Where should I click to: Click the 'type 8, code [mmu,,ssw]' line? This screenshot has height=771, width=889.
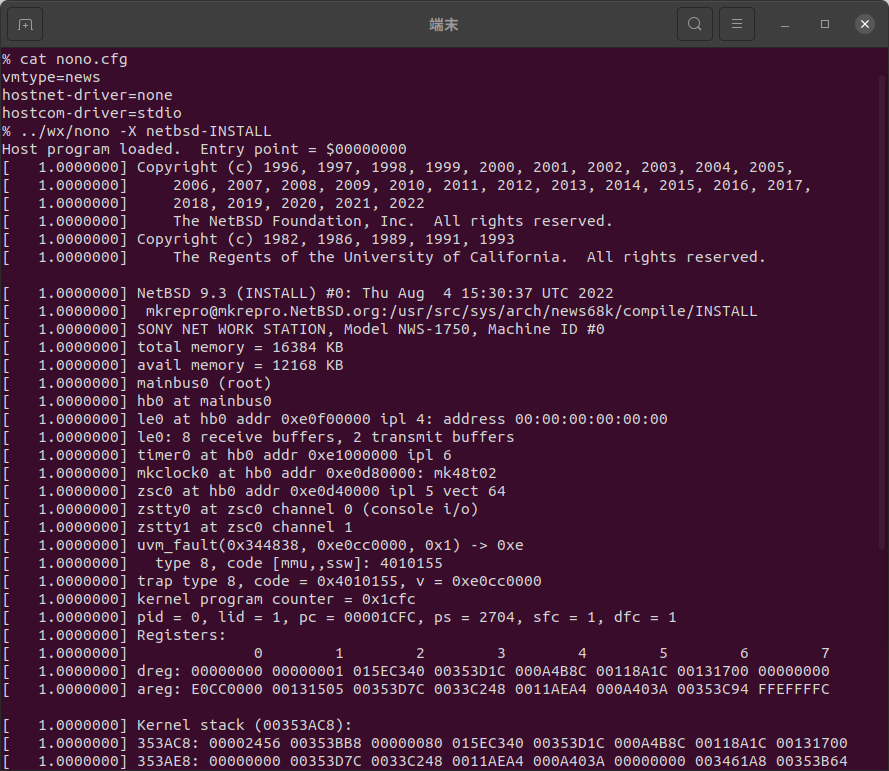[x=222, y=563]
